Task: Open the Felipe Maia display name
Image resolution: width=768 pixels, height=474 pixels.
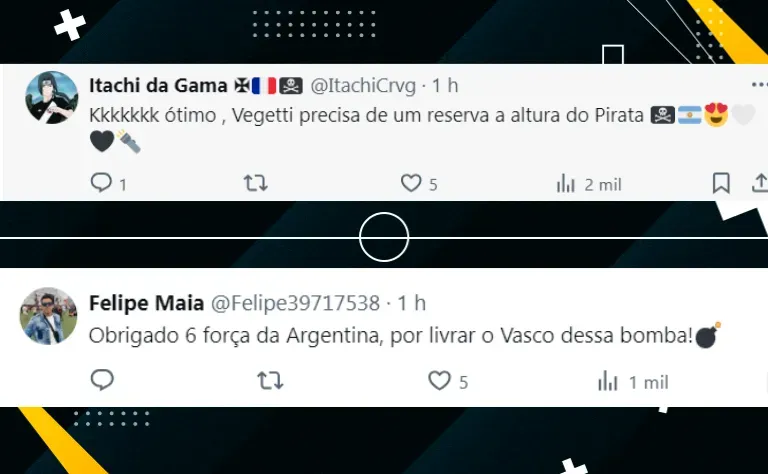Action: point(146,303)
